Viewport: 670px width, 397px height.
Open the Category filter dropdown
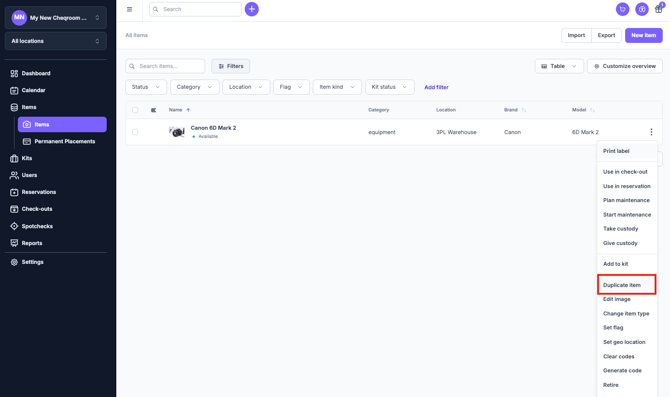[194, 87]
